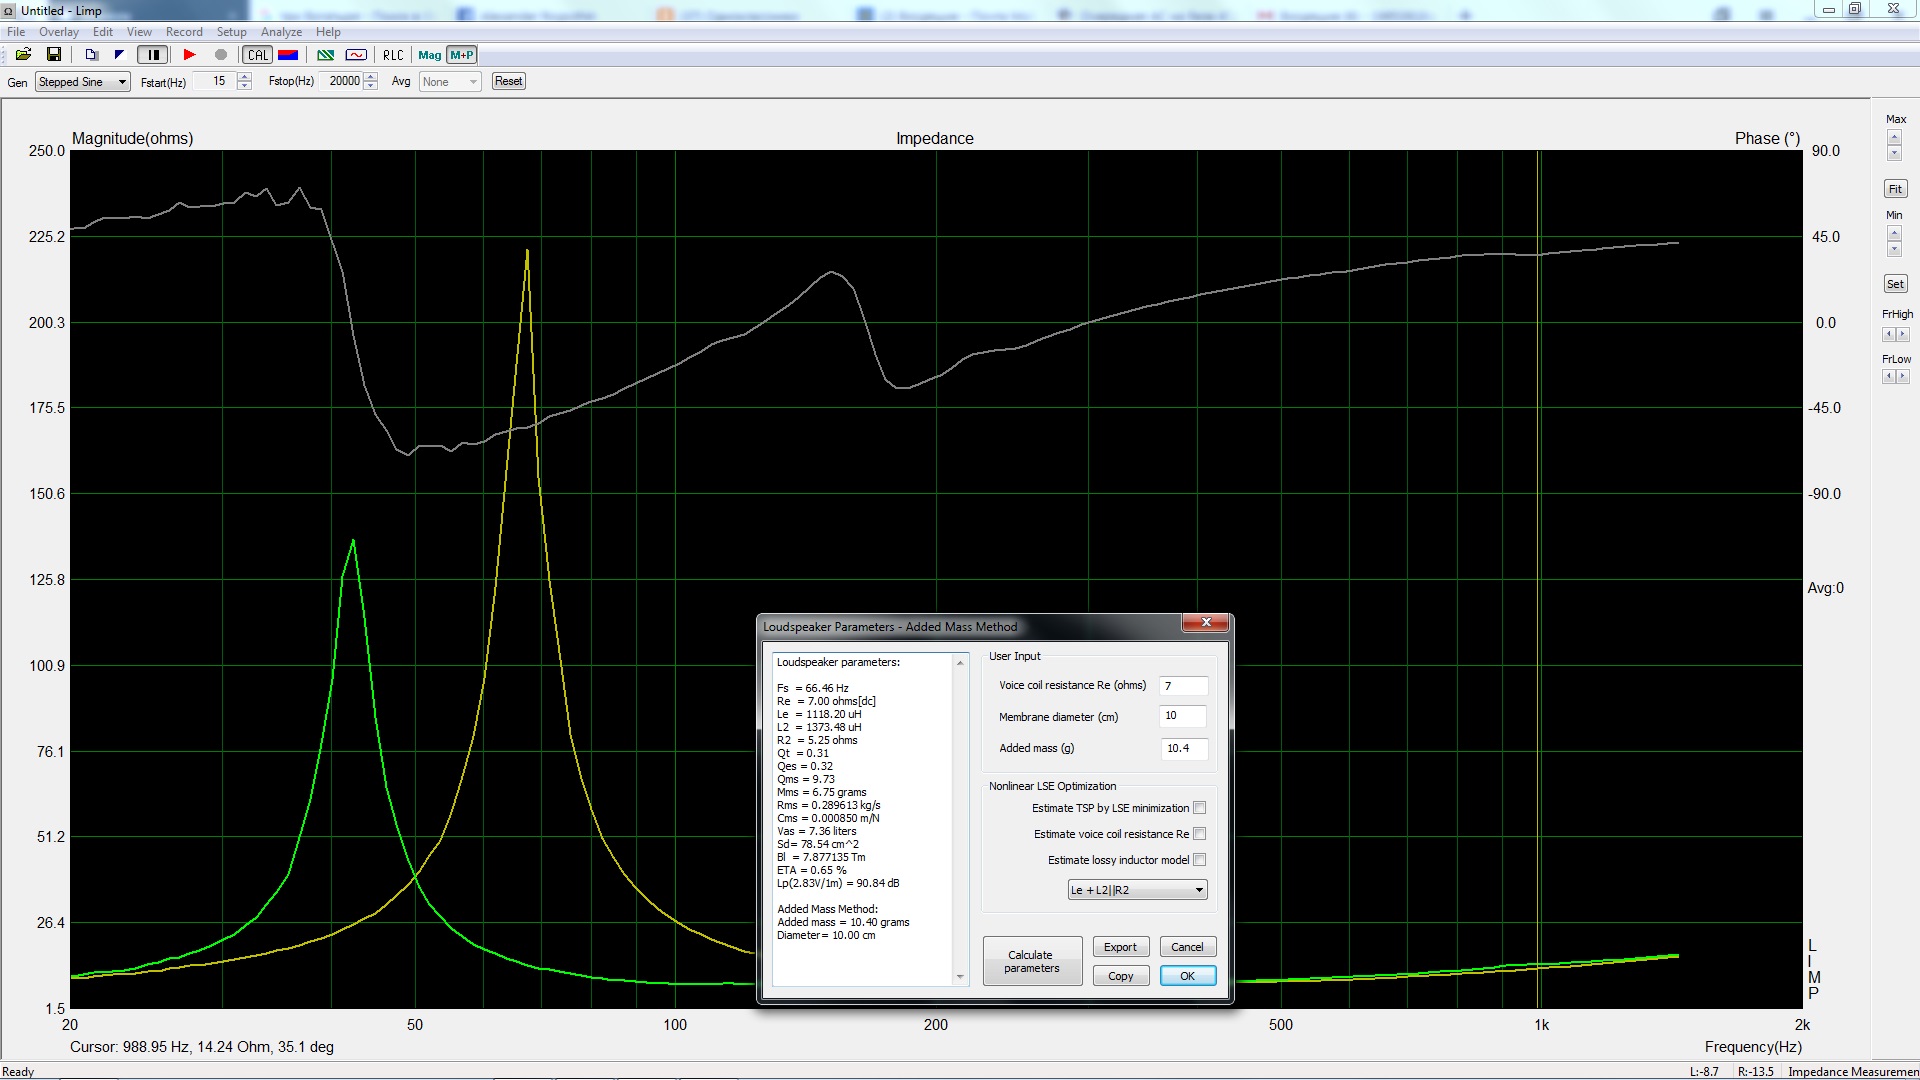Click the generator setup sine wave icon
1920x1080 pixels.
[356, 55]
